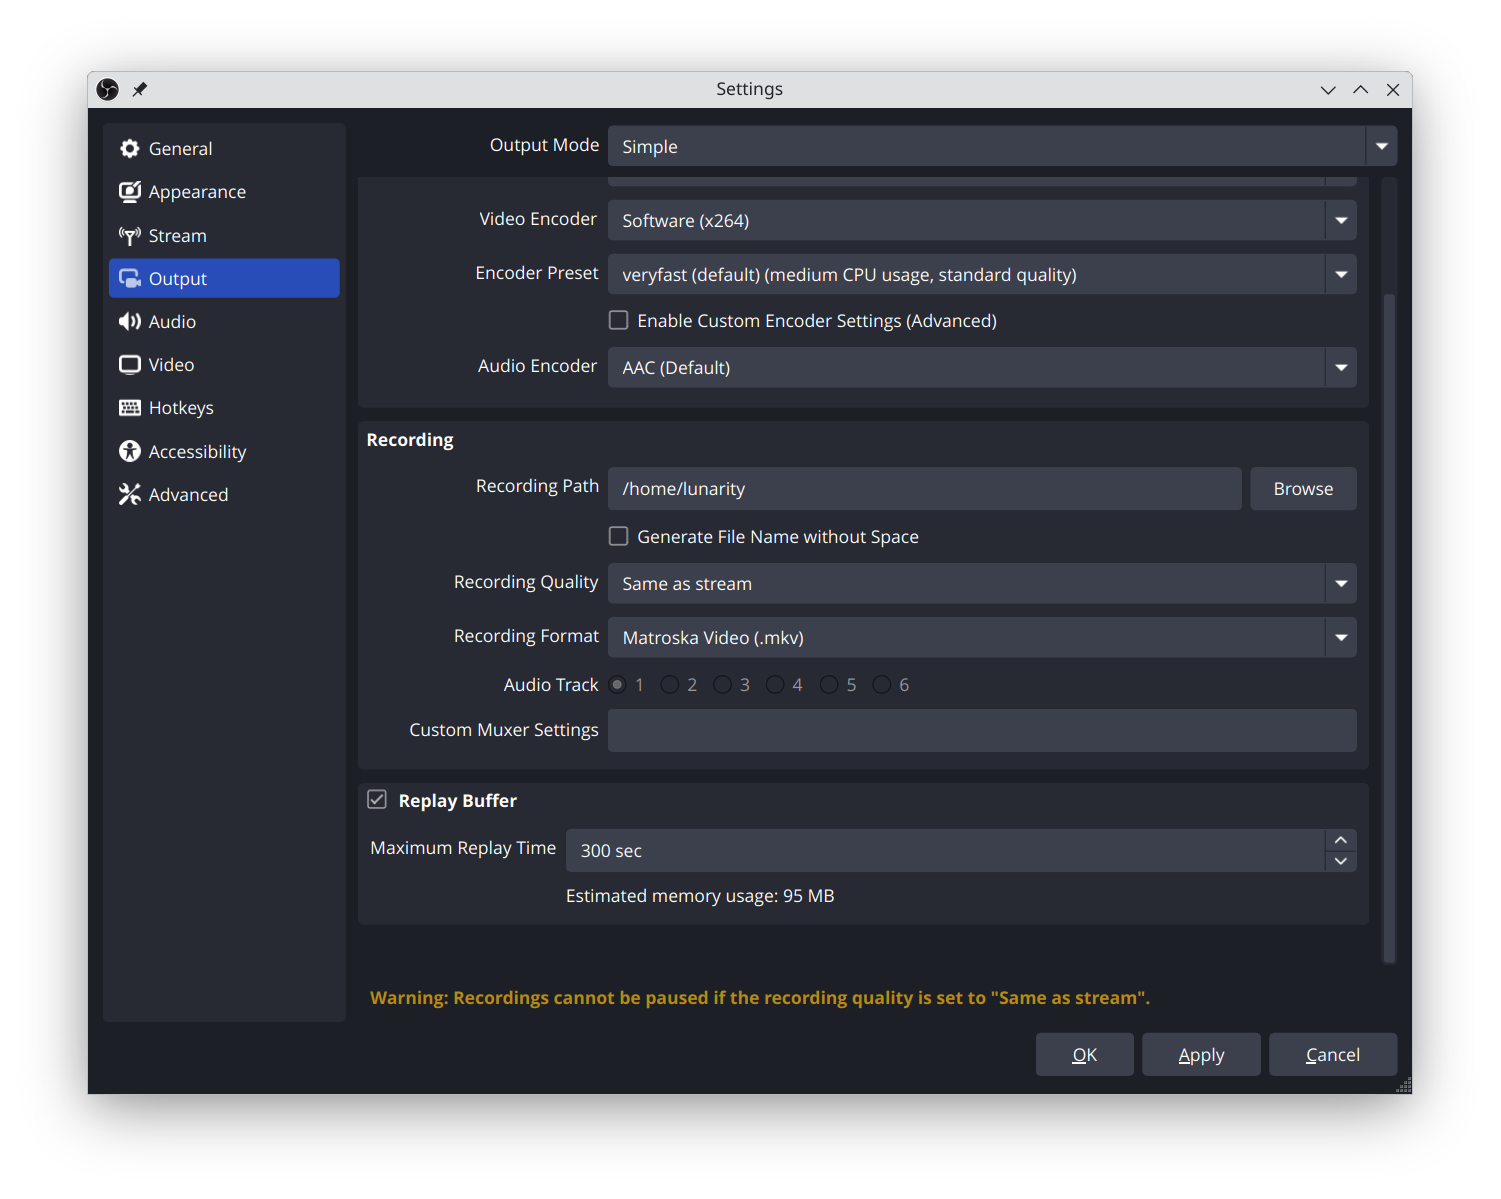Increase Maximum Replay Time with the up stepper
The image size is (1501, 1199).
click(1340, 840)
